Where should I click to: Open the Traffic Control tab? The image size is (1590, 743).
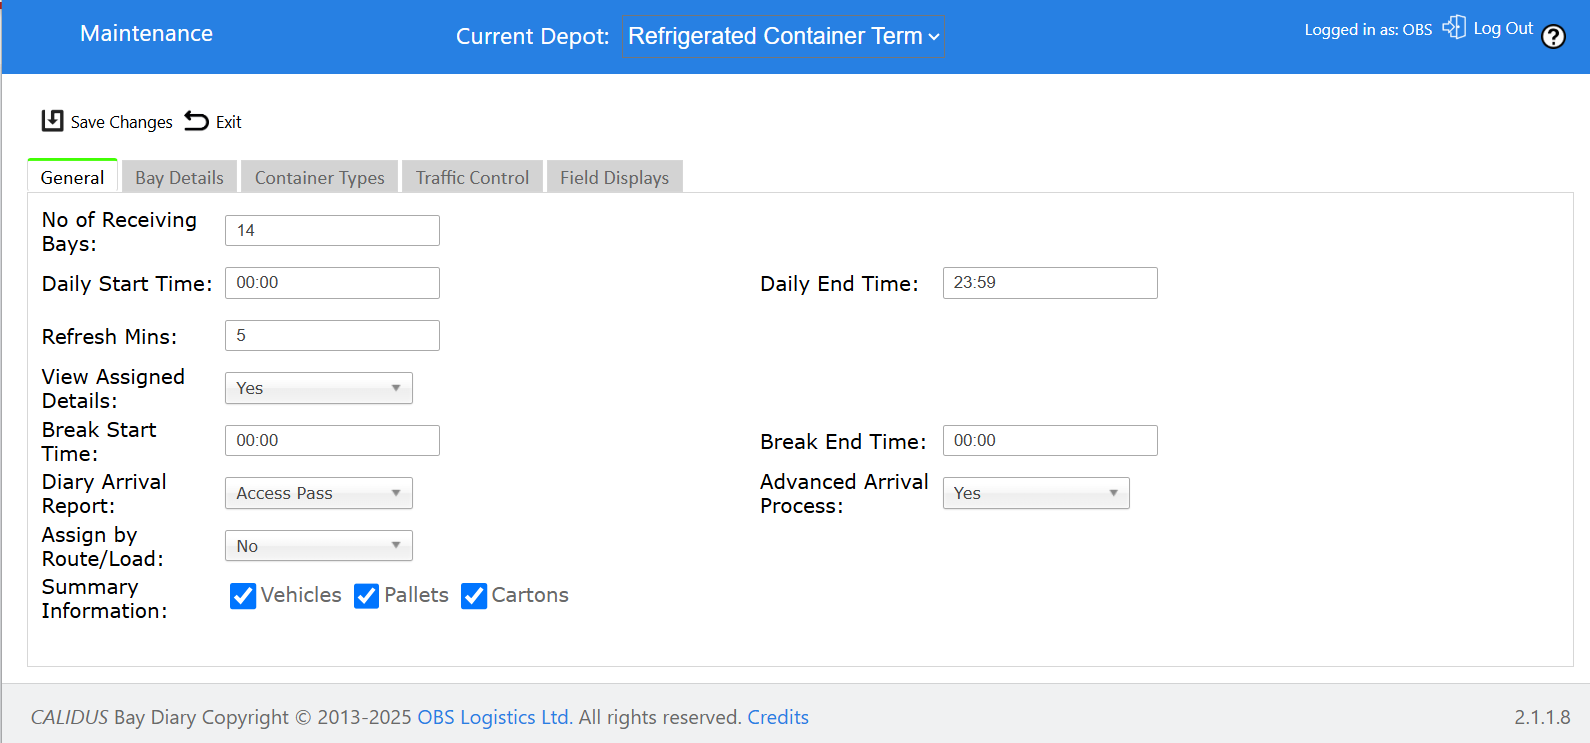[x=472, y=177]
